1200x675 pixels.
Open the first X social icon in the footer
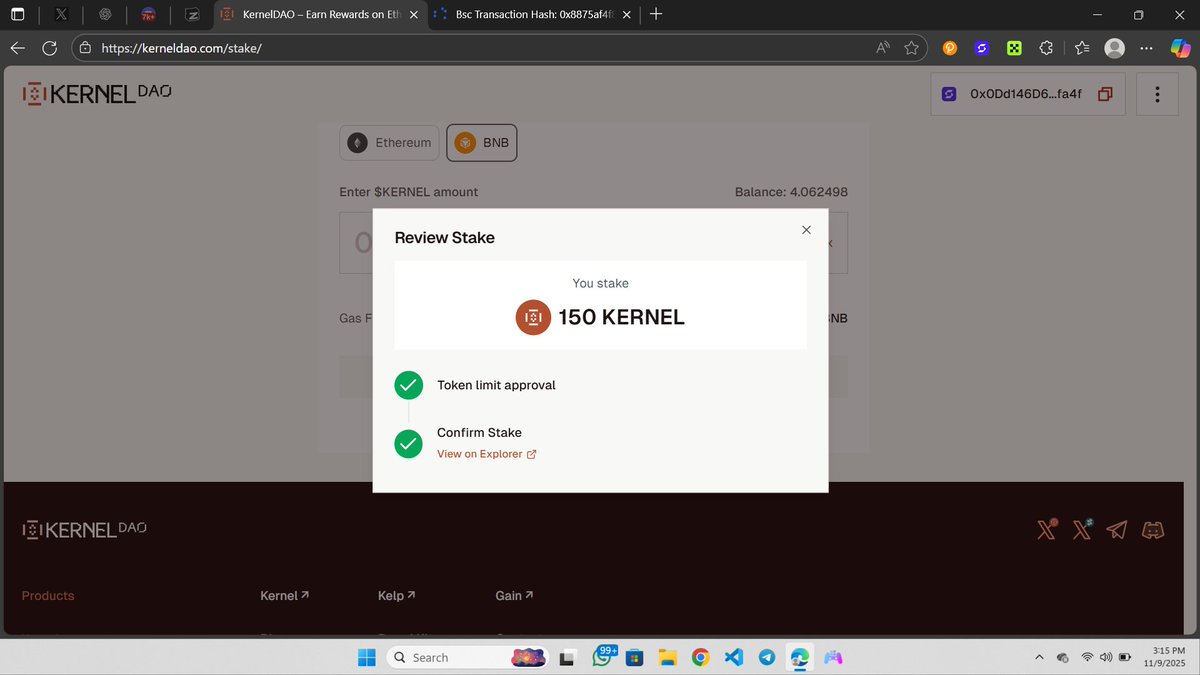1047,529
